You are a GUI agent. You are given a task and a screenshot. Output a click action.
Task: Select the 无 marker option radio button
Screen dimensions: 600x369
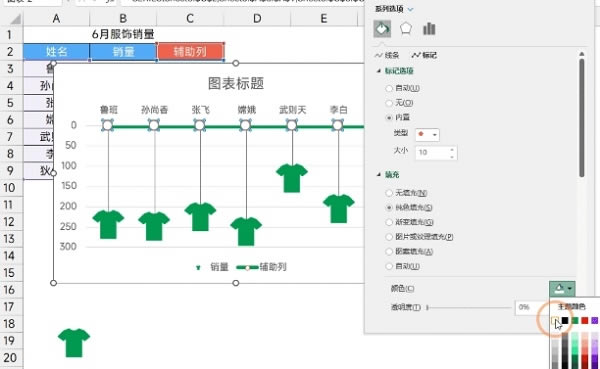pos(389,103)
